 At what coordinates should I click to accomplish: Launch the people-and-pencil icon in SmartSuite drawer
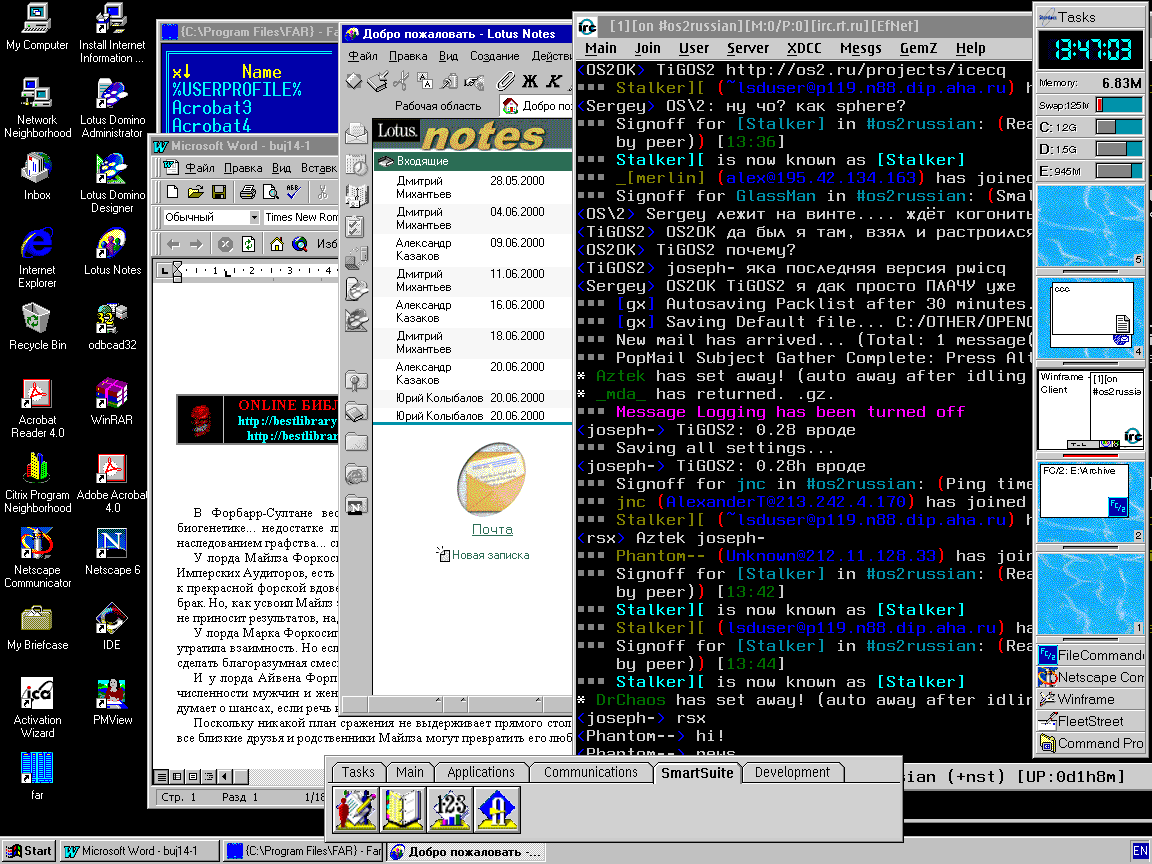pos(356,810)
